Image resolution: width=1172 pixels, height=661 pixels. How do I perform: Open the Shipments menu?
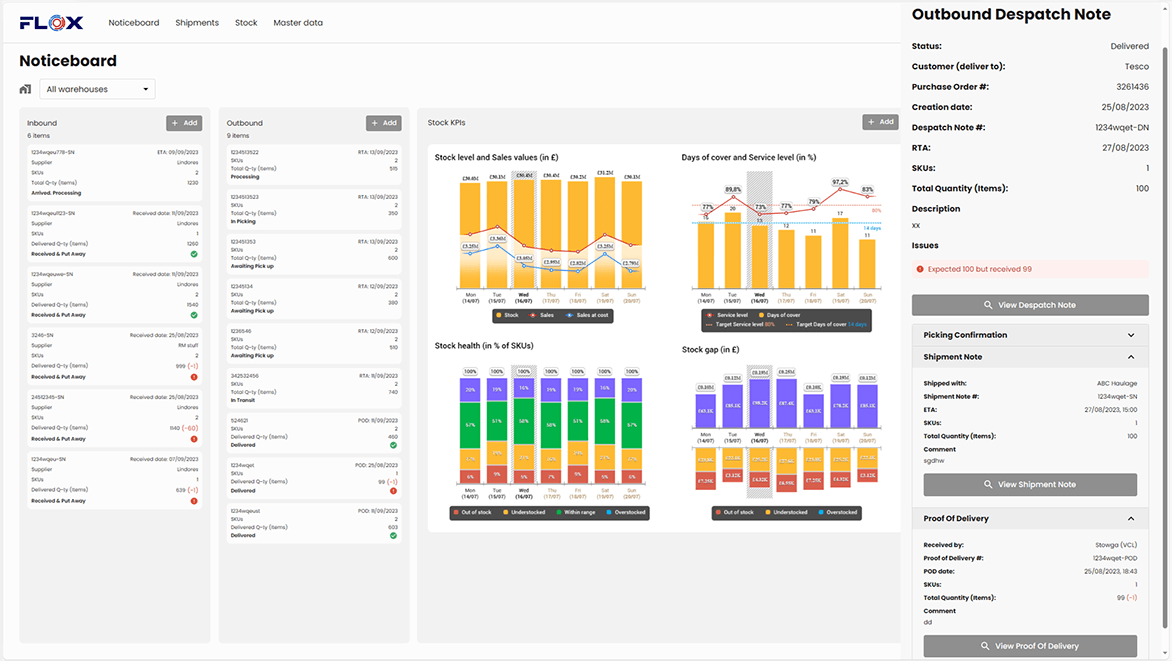197,23
